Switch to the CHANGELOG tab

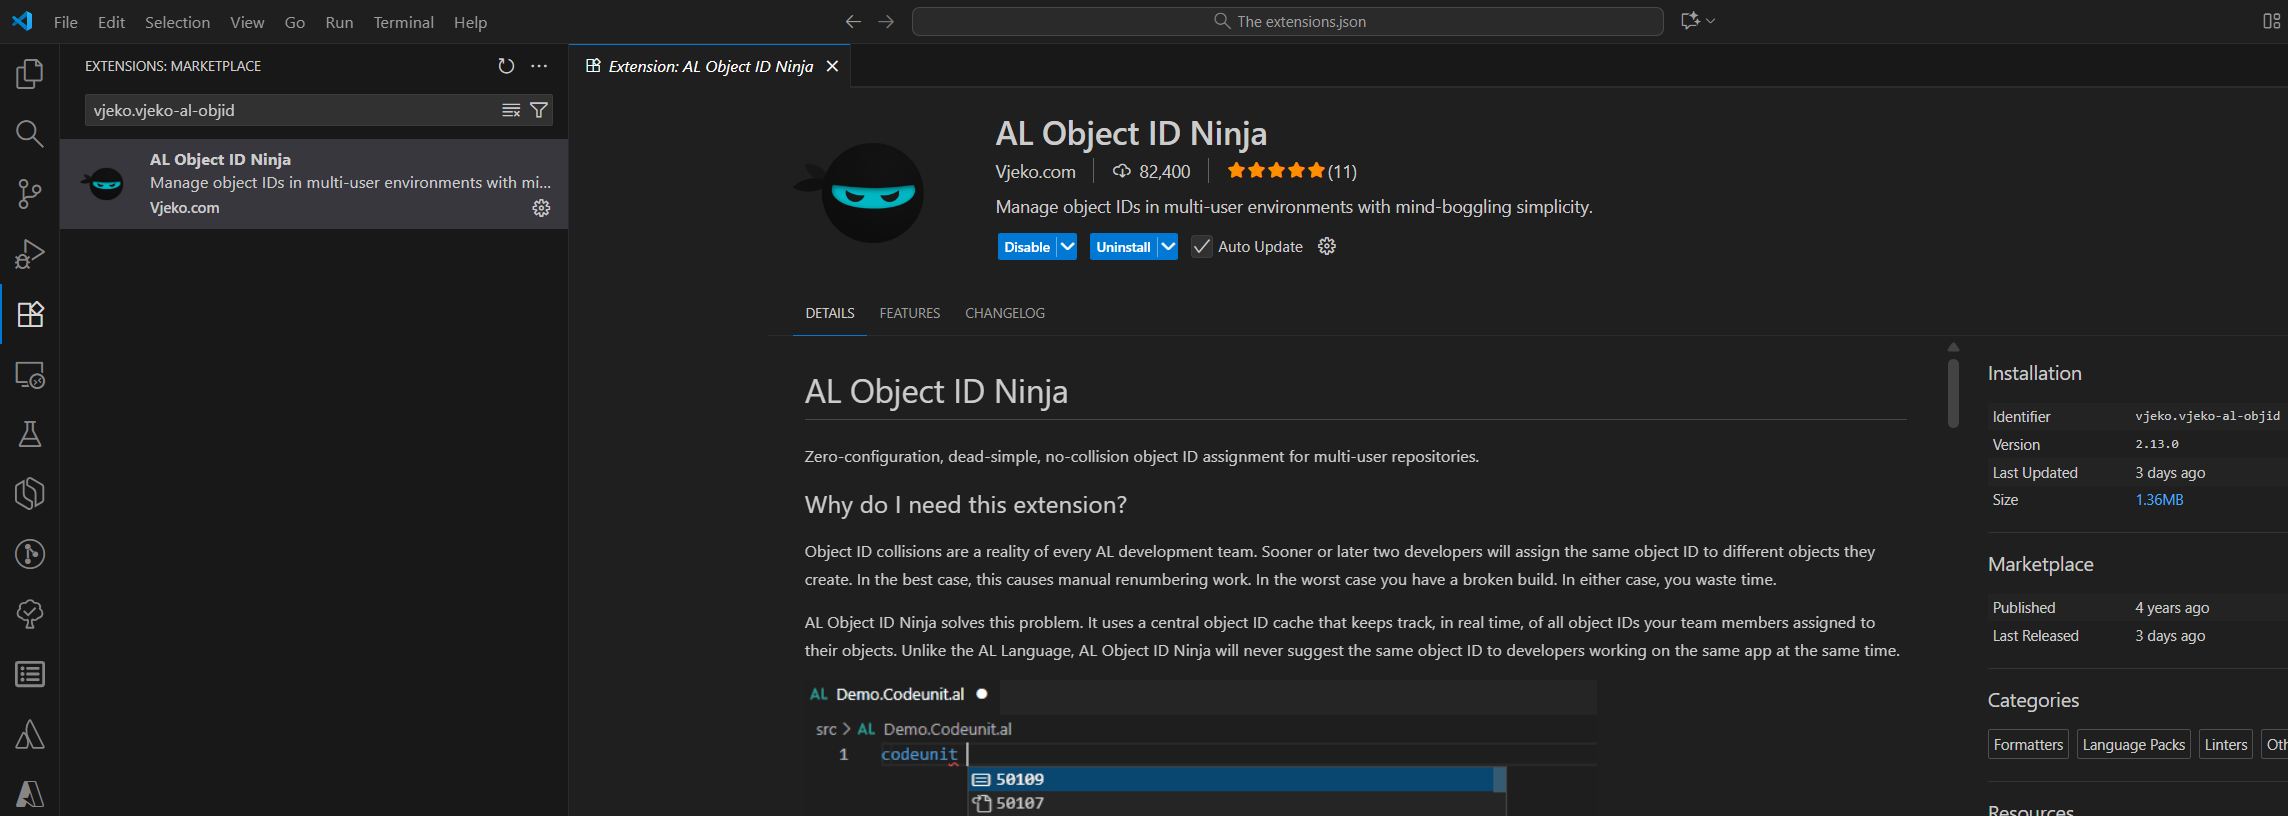[x=1005, y=313]
